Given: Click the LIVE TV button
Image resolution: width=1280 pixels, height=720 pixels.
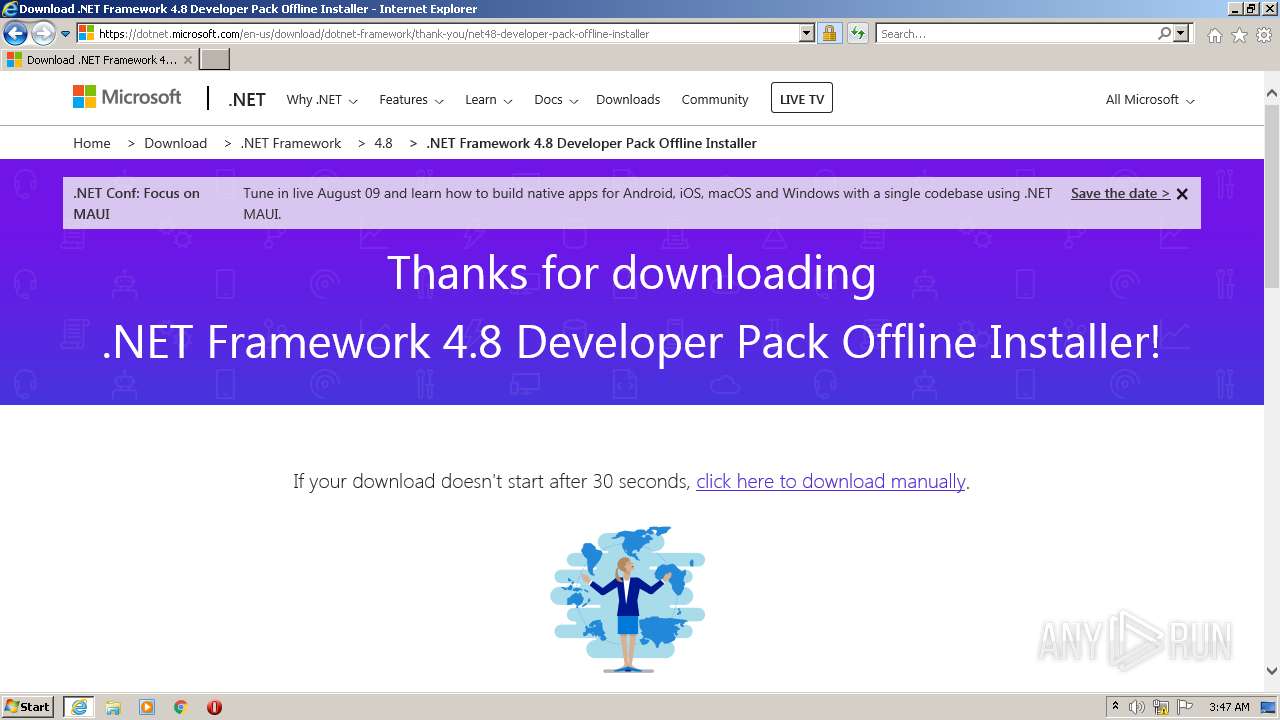Looking at the screenshot, I should (x=802, y=98).
